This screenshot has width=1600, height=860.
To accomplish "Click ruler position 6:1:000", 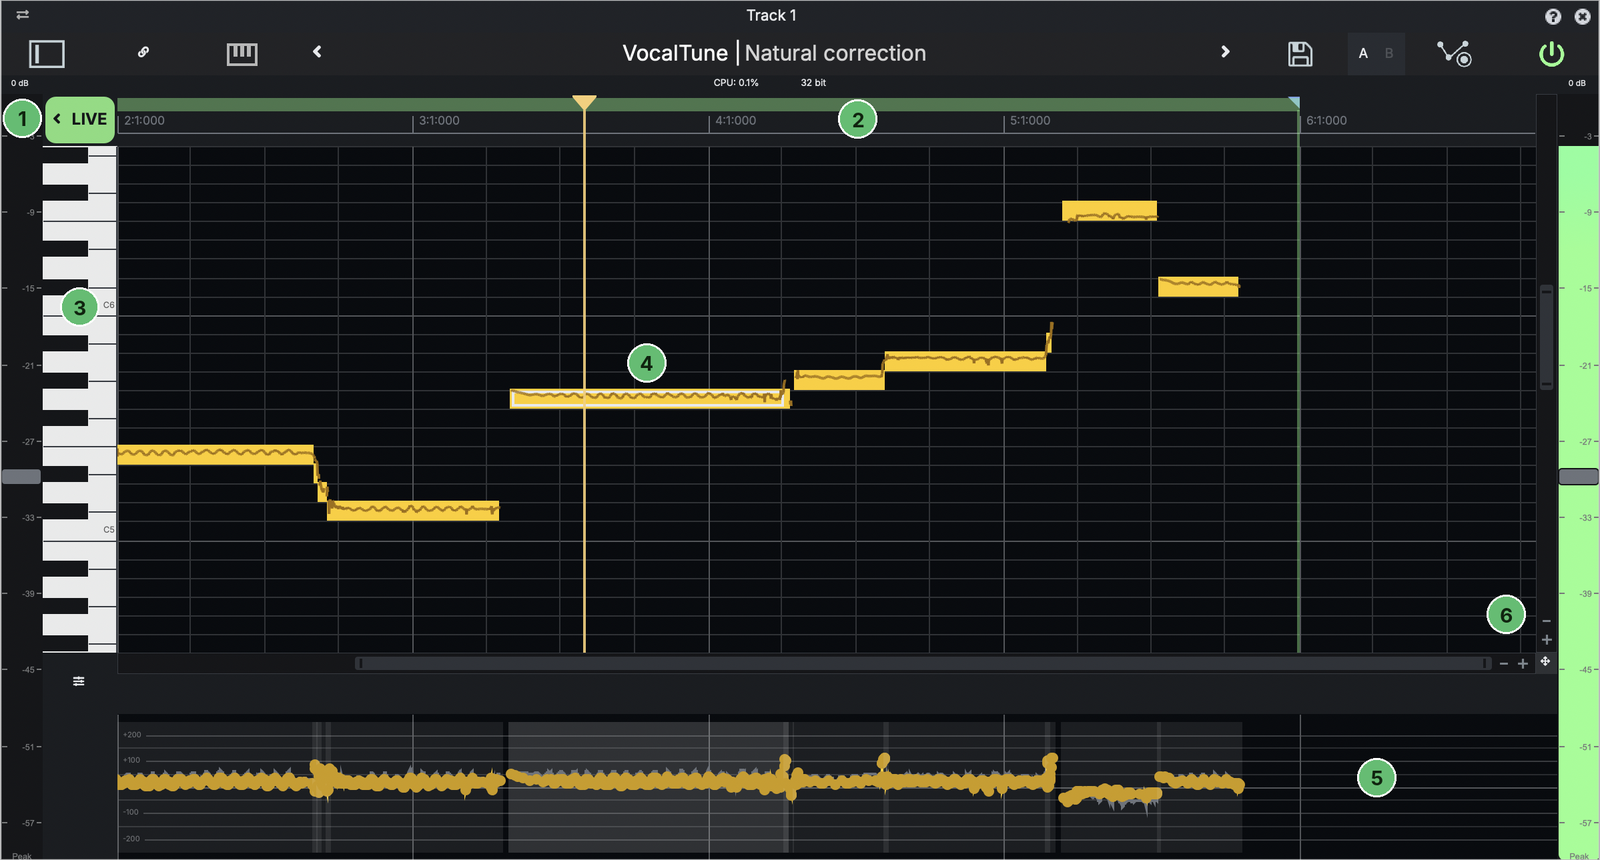I will coord(1327,121).
